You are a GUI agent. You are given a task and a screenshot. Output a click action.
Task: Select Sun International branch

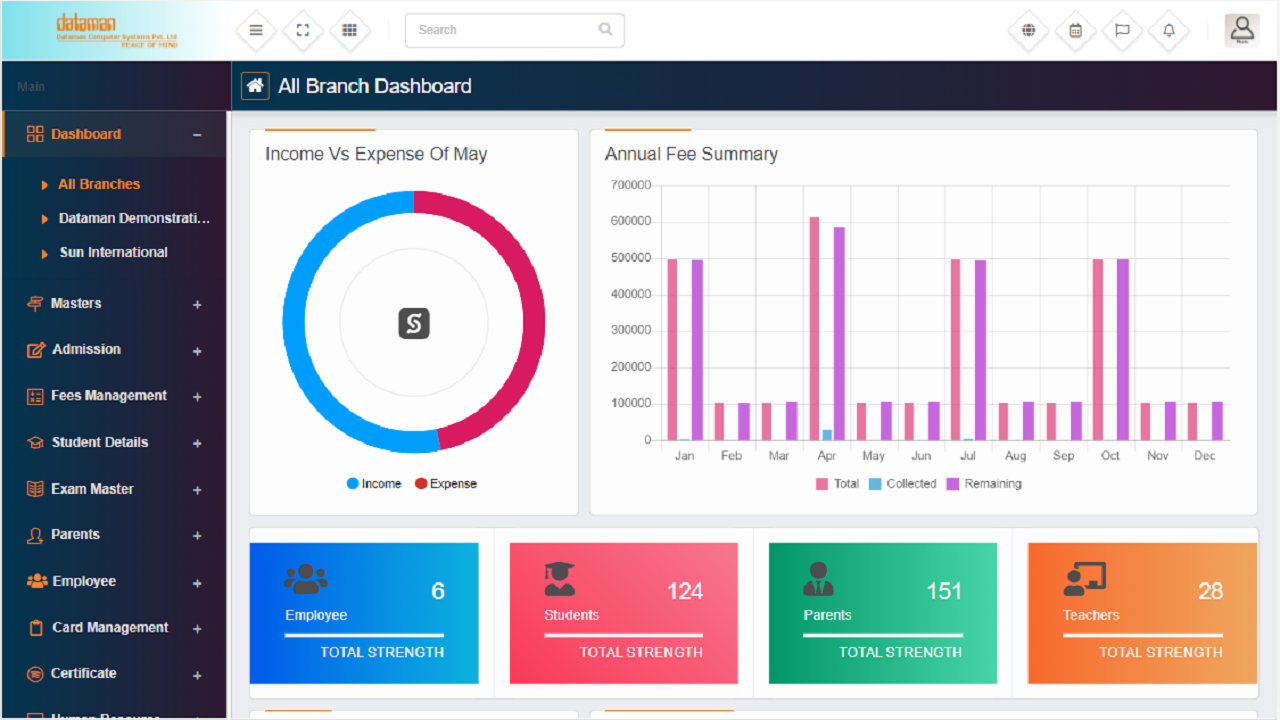(x=113, y=253)
